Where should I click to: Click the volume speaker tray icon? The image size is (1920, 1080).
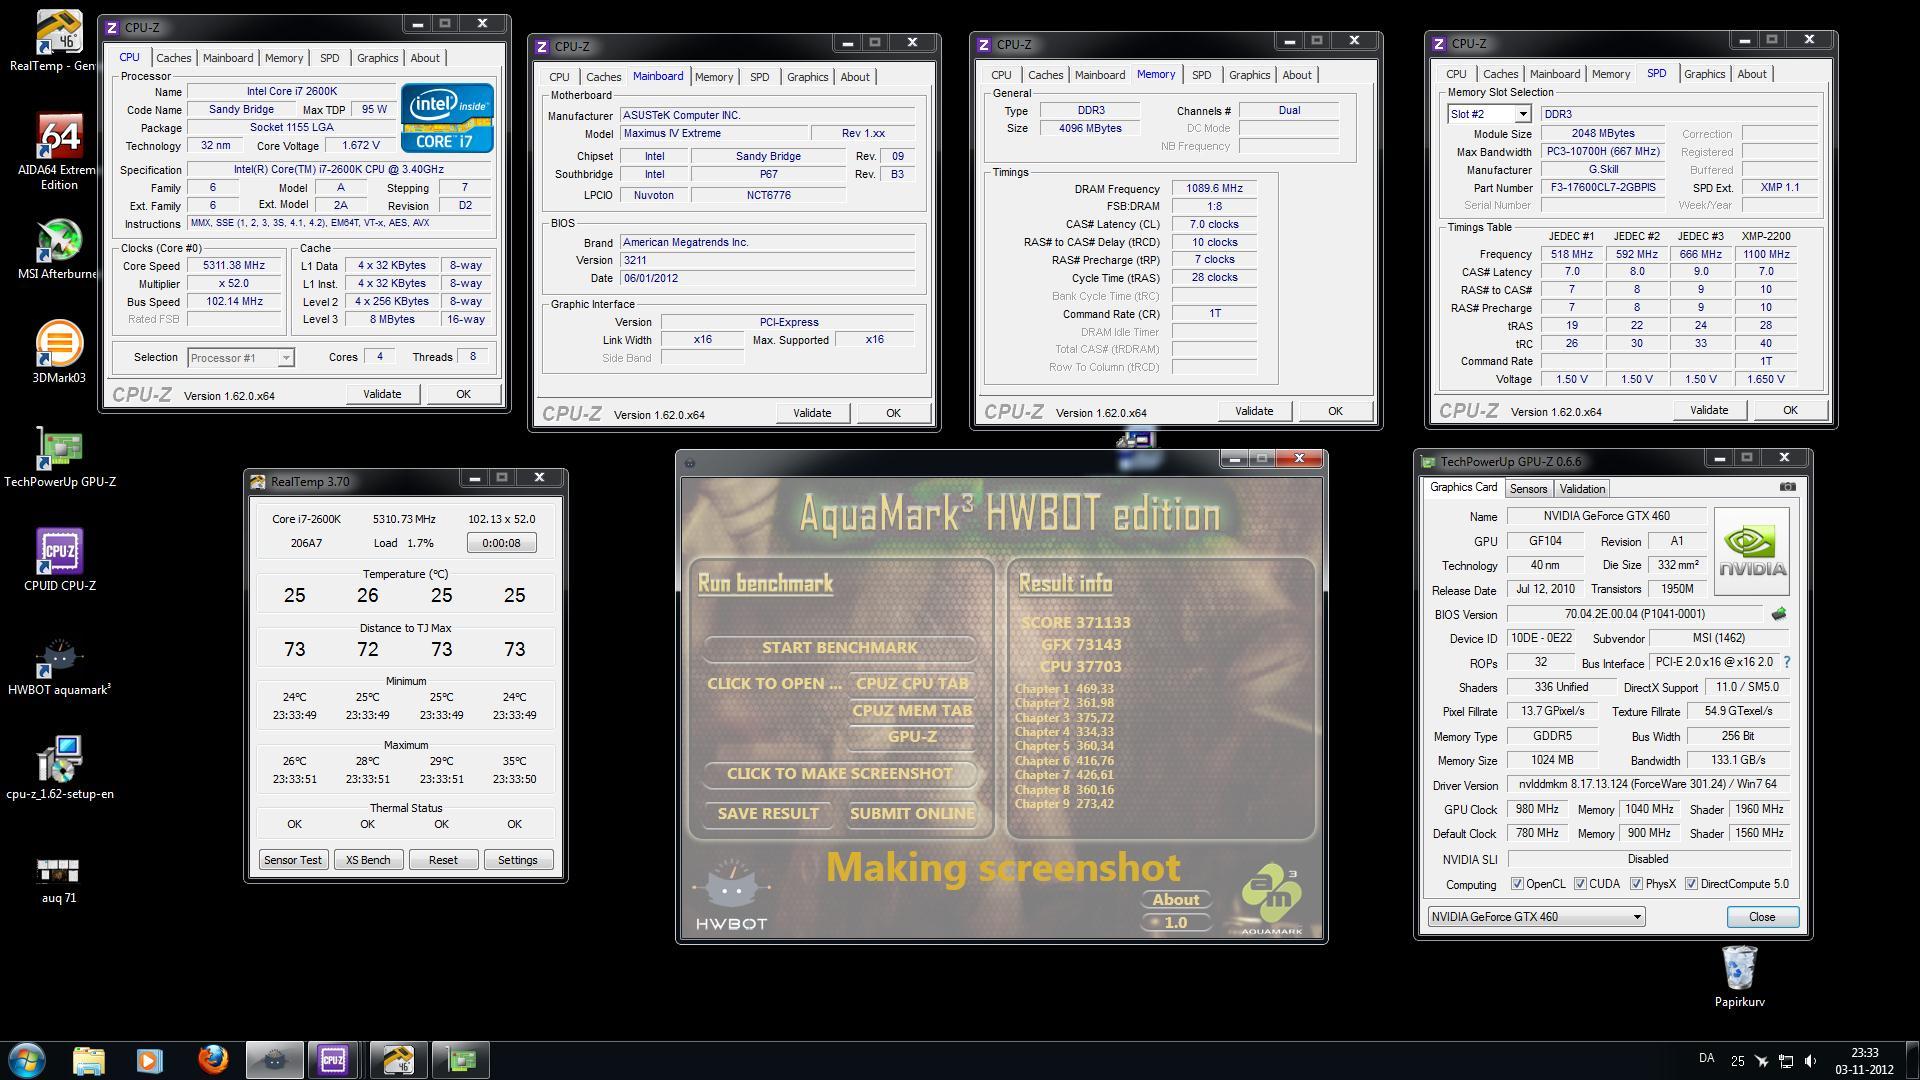[1810, 1061]
